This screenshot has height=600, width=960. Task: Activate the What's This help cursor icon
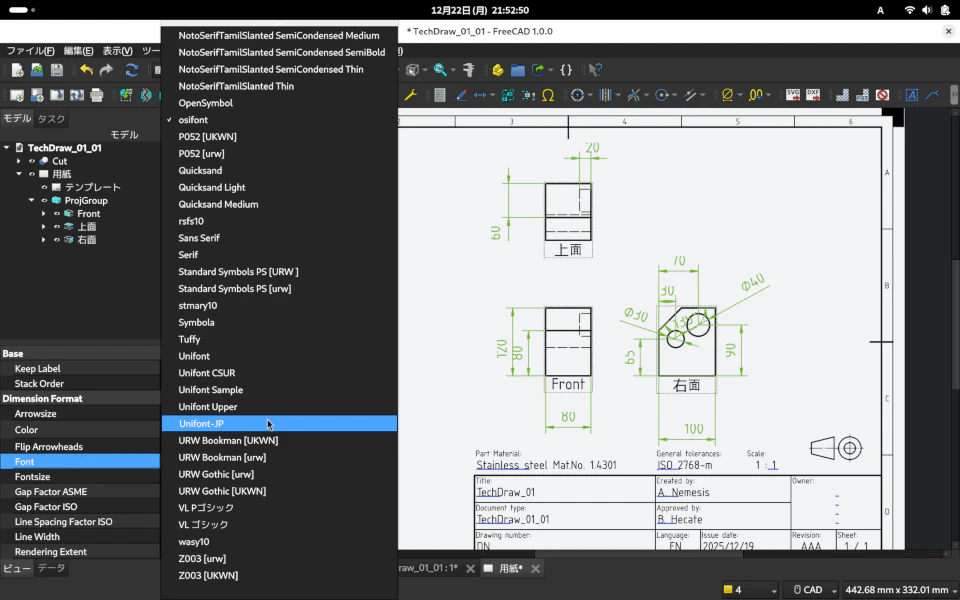[595, 70]
